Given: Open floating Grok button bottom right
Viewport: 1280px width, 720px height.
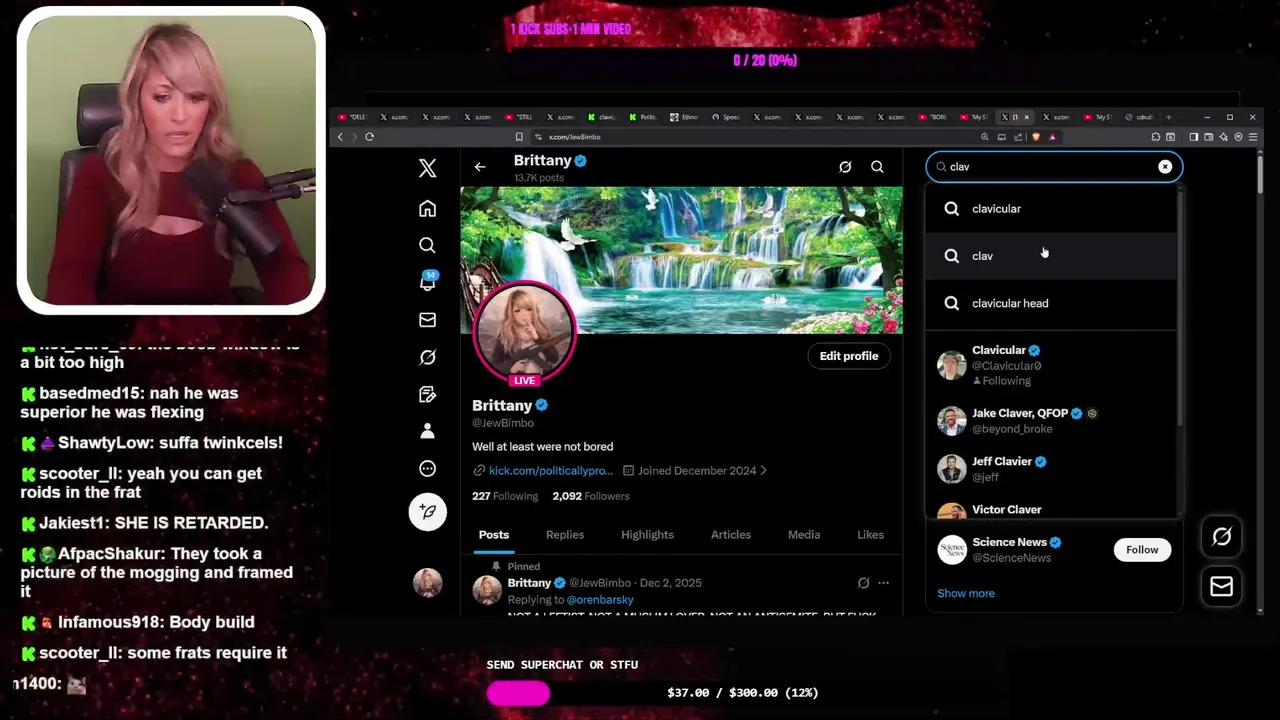Looking at the screenshot, I should (x=1222, y=537).
